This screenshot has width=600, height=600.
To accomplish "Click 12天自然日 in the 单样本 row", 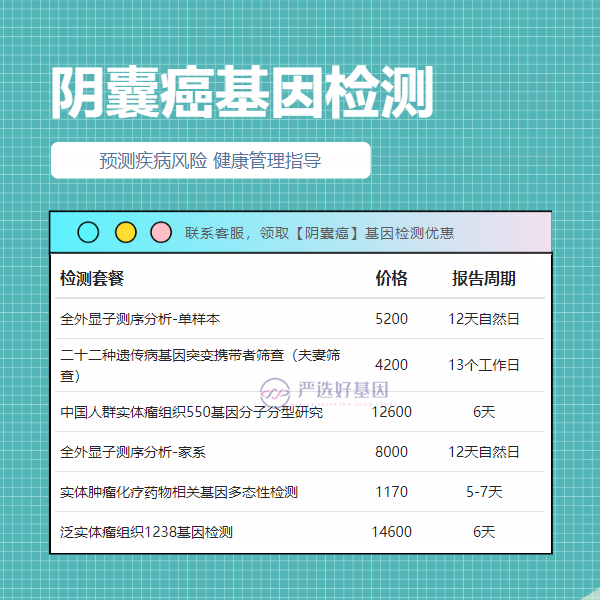I will 484,319.
